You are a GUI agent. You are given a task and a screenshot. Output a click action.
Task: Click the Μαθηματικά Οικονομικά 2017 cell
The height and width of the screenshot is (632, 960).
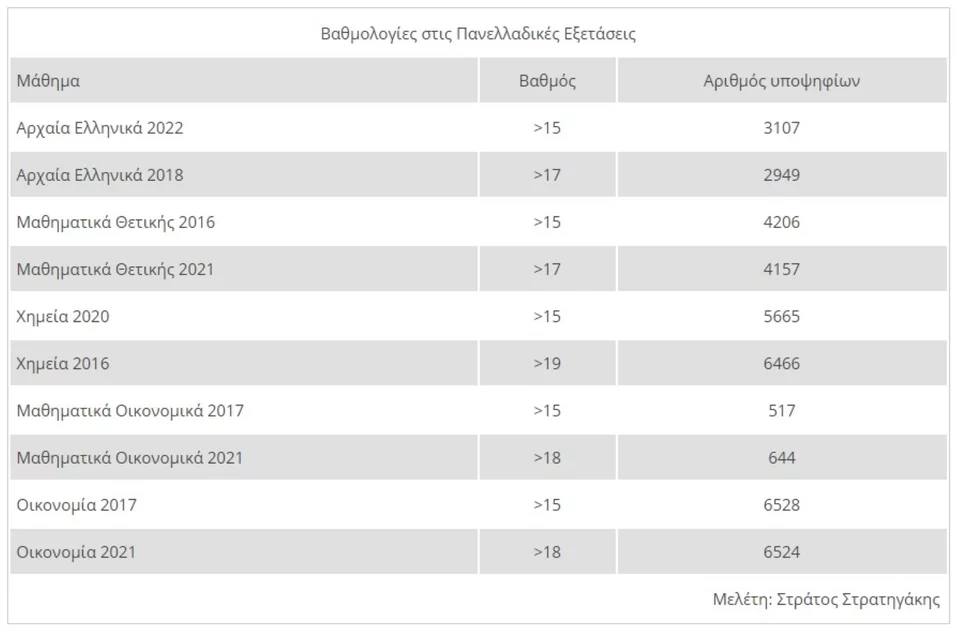[x=130, y=410]
